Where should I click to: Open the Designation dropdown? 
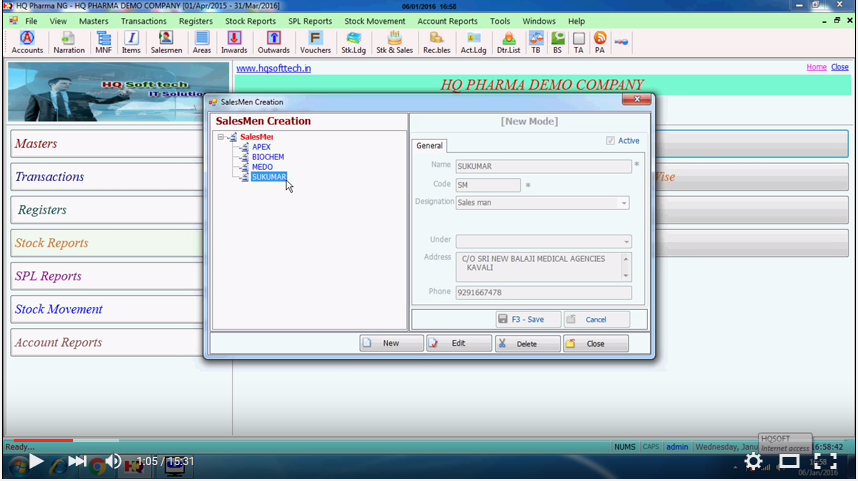pyautogui.click(x=624, y=203)
